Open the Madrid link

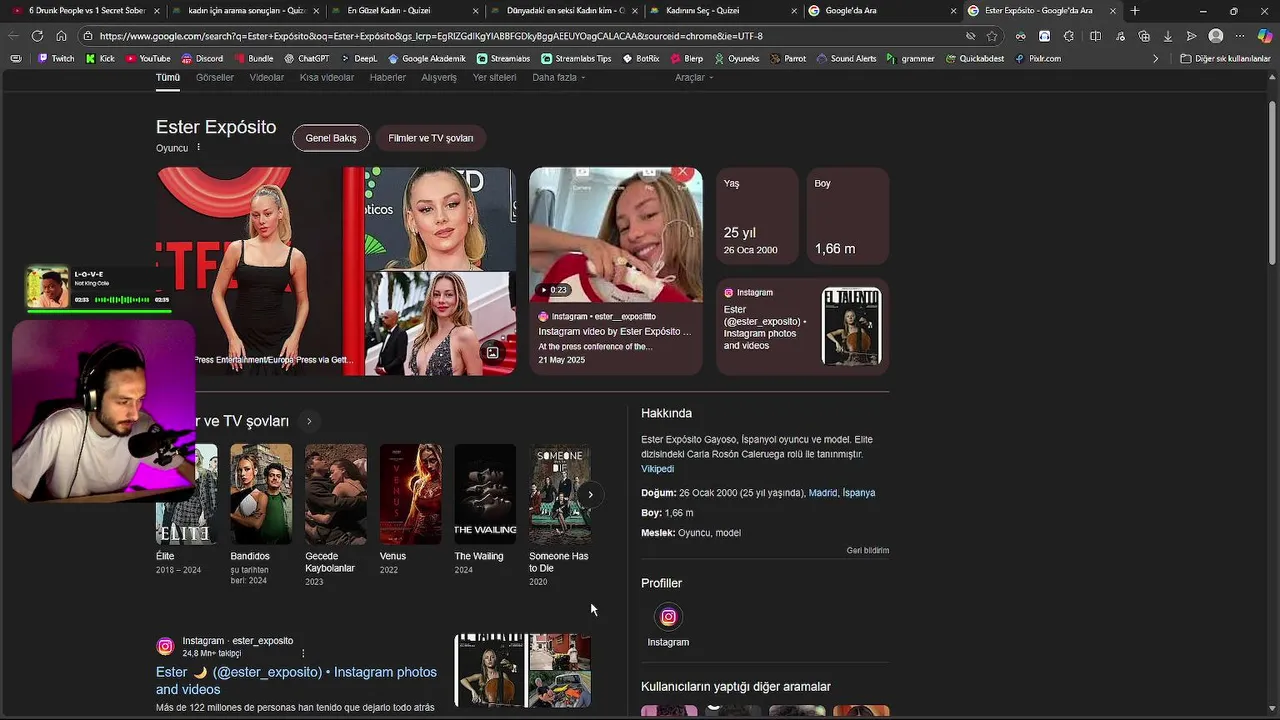(823, 493)
